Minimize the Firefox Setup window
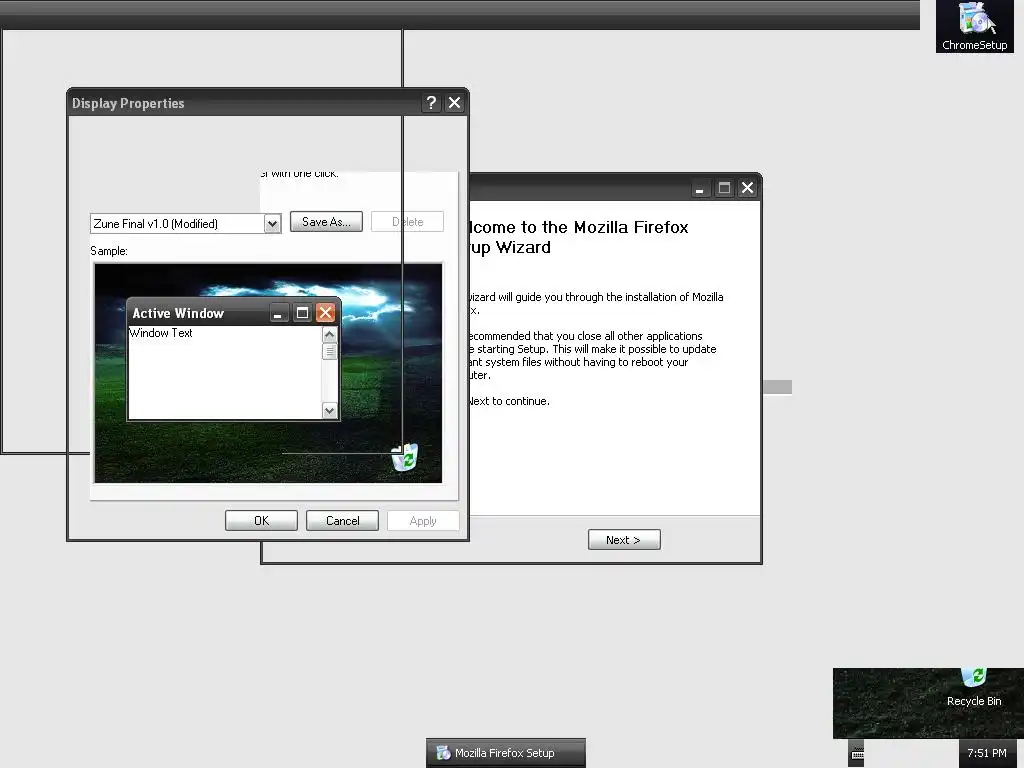The width and height of the screenshot is (1024, 768). 700,189
